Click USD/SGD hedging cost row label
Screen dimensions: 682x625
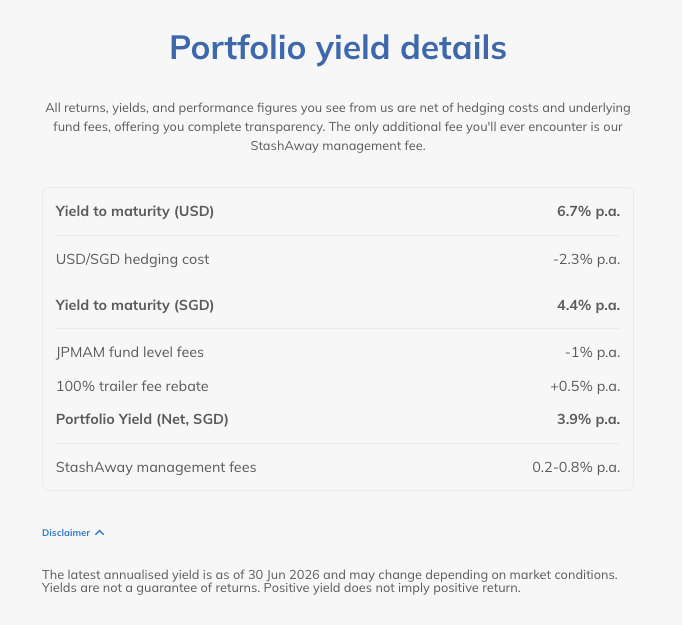[132, 259]
